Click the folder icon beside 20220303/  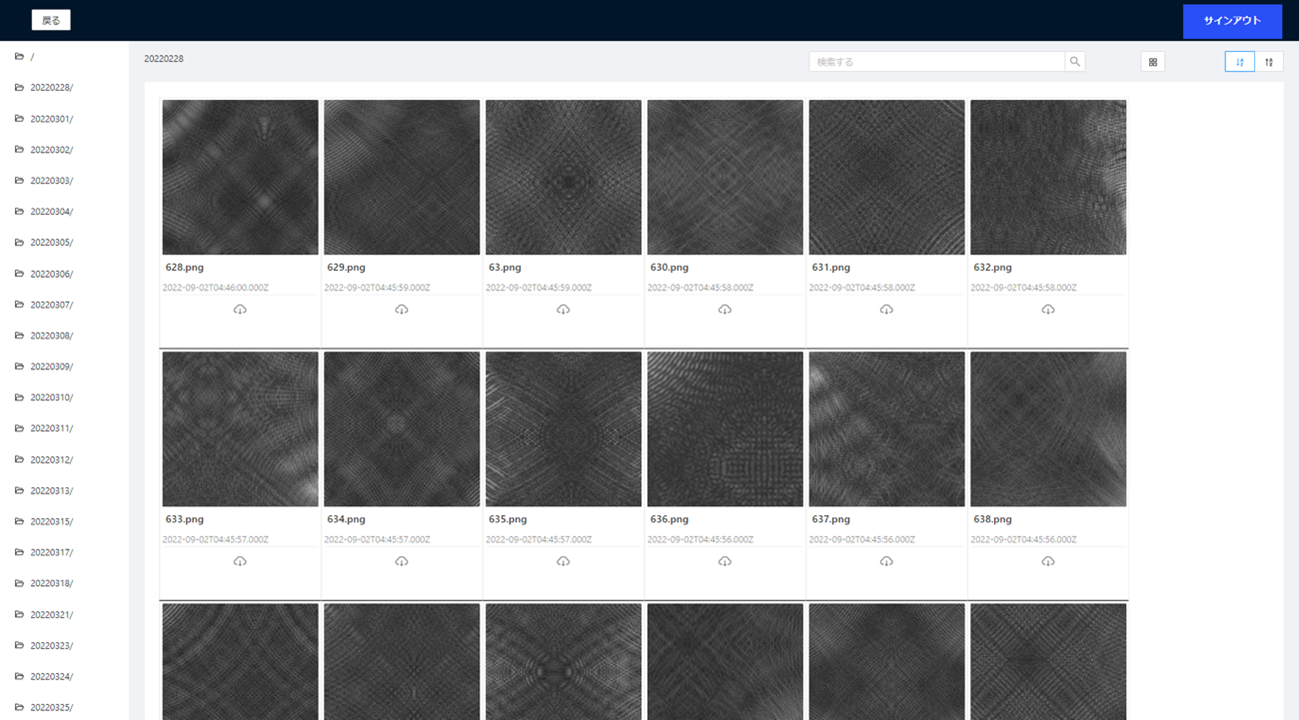coord(19,181)
